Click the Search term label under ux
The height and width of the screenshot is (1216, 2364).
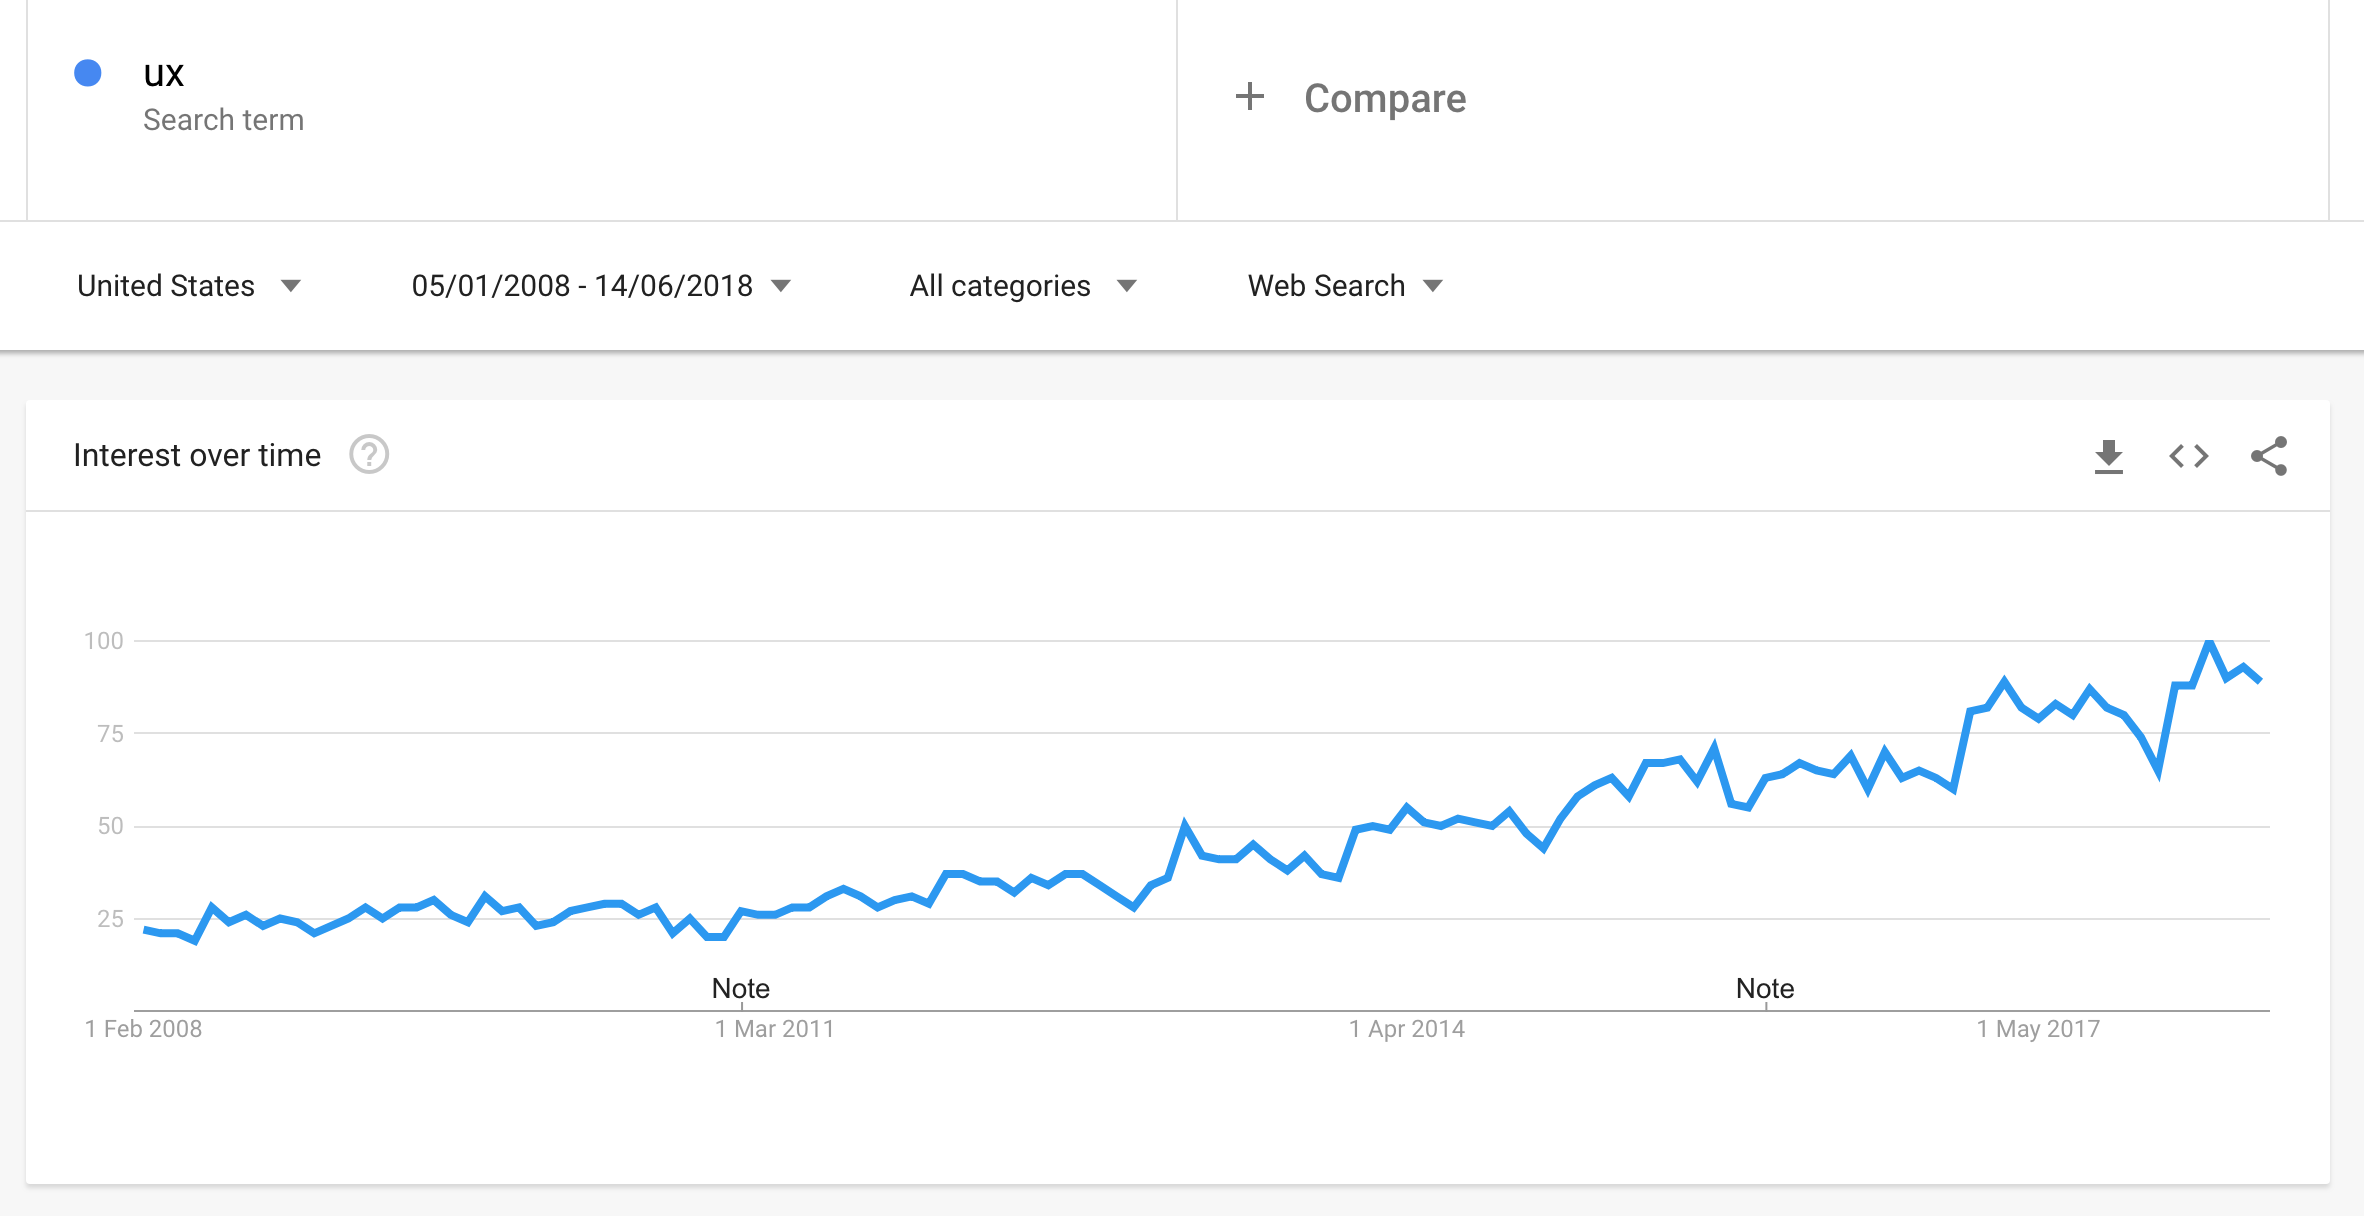(x=225, y=119)
